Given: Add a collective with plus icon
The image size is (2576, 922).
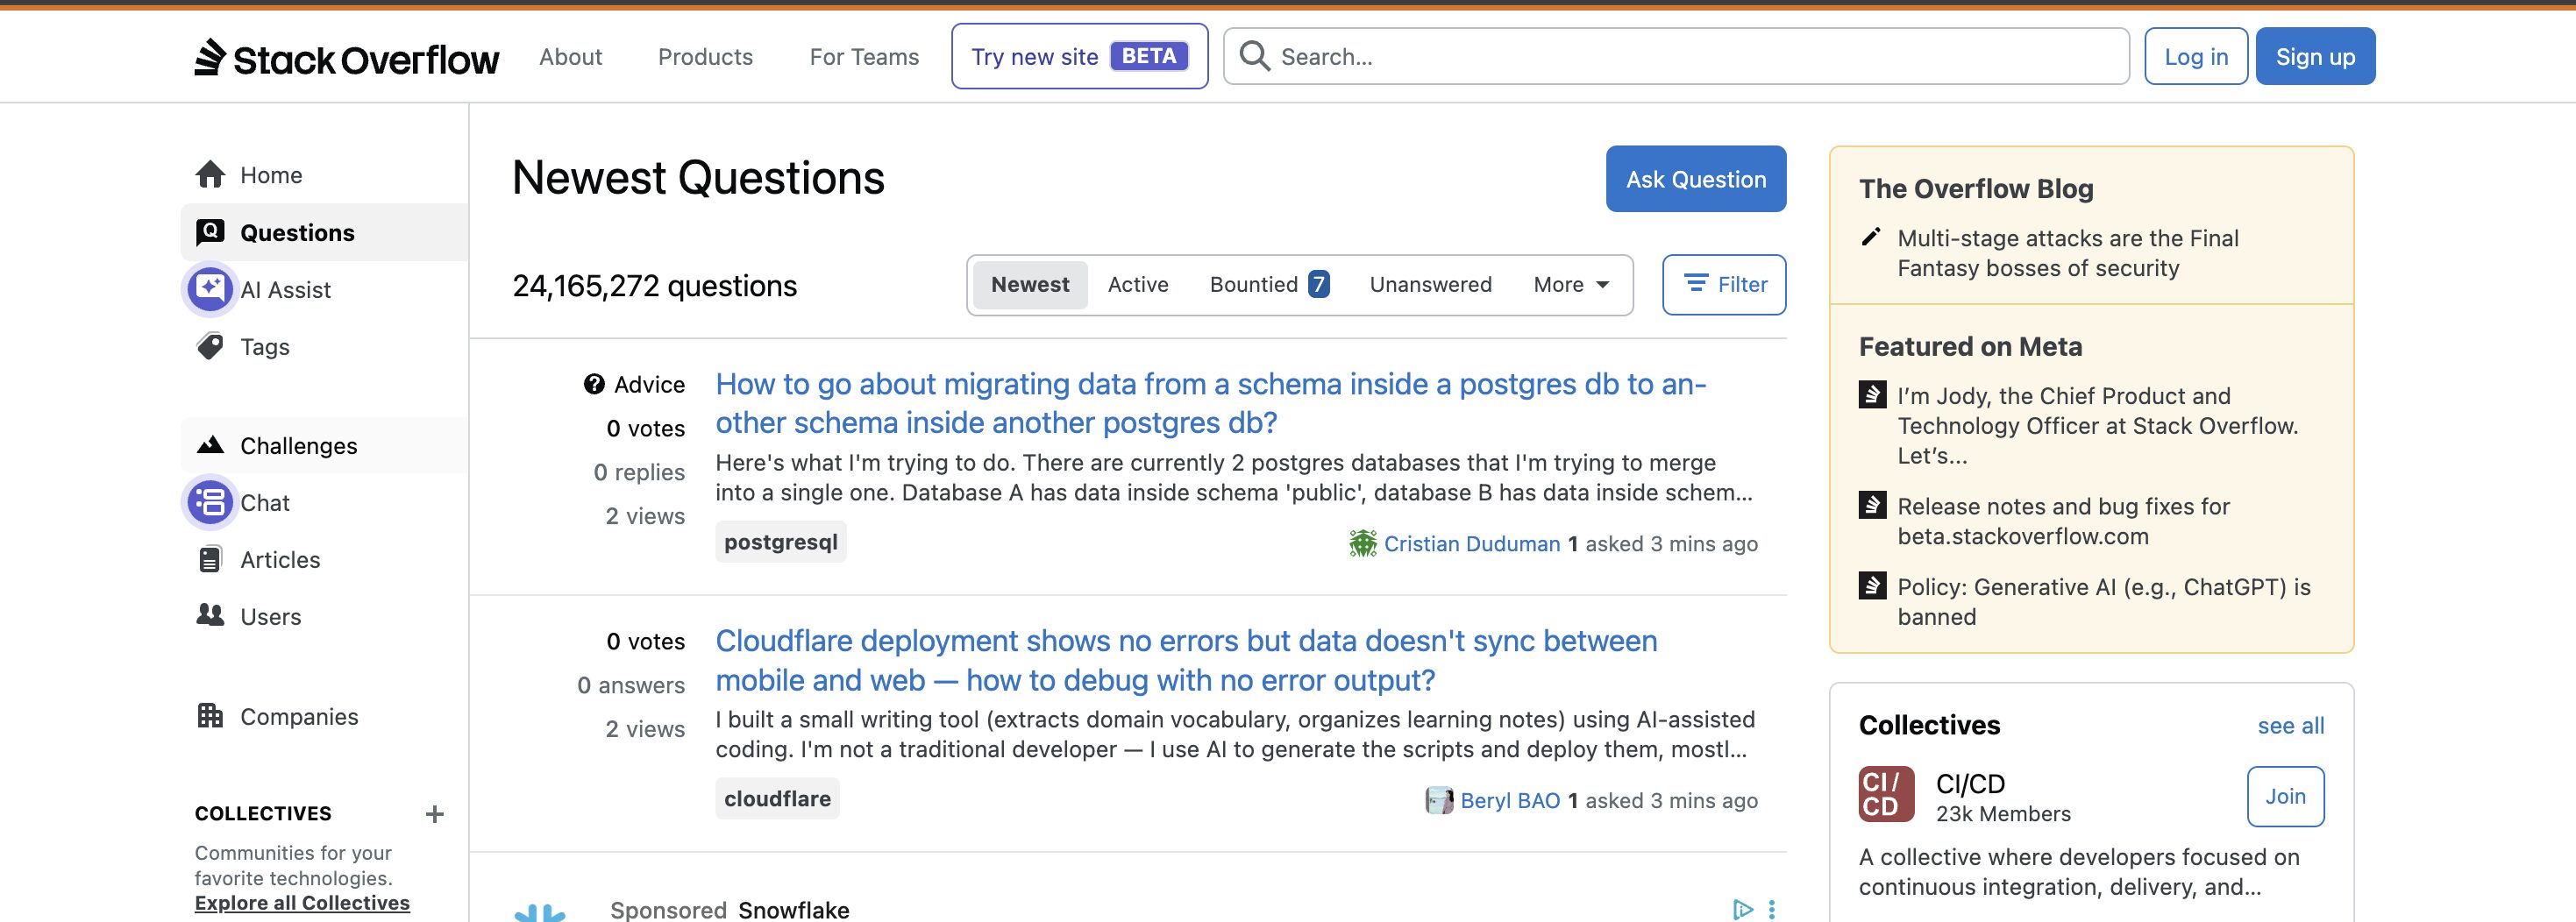Looking at the screenshot, I should [x=434, y=814].
